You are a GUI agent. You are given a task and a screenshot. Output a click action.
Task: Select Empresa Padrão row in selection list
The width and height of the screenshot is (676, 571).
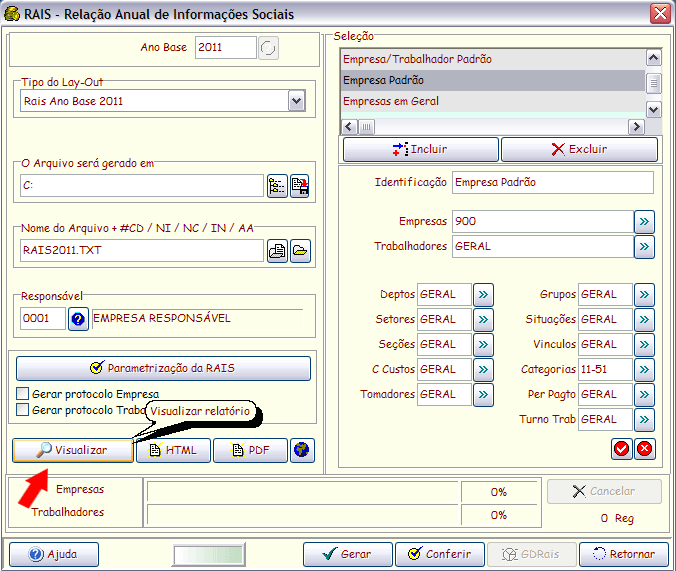click(493, 80)
